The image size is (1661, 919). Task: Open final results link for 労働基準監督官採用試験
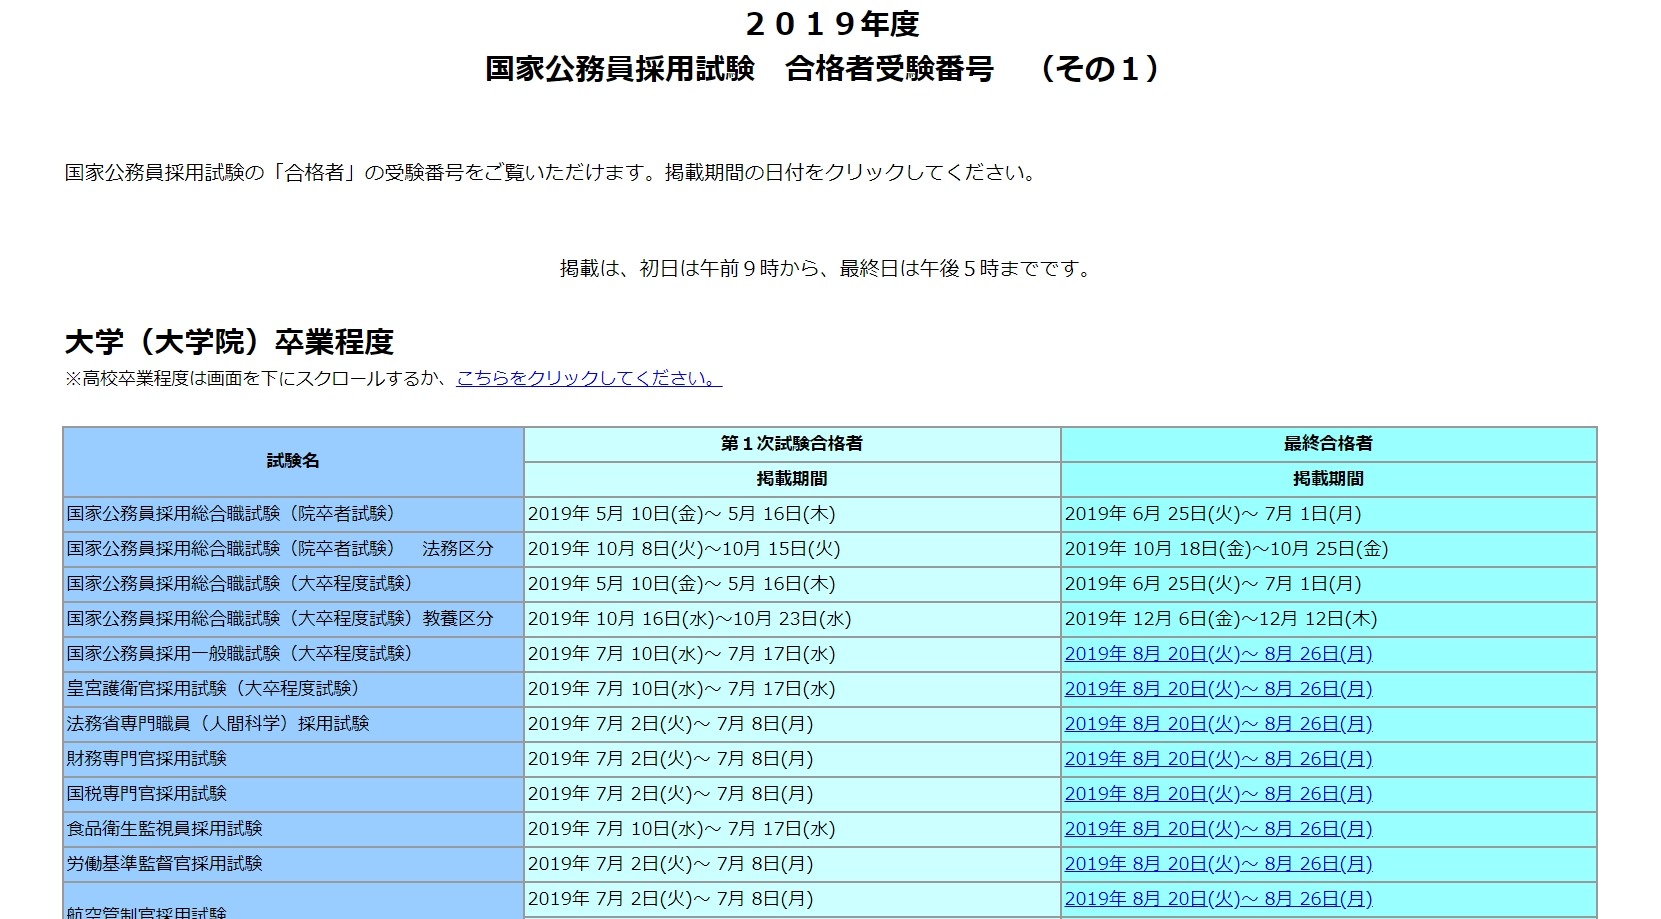[1218, 864]
